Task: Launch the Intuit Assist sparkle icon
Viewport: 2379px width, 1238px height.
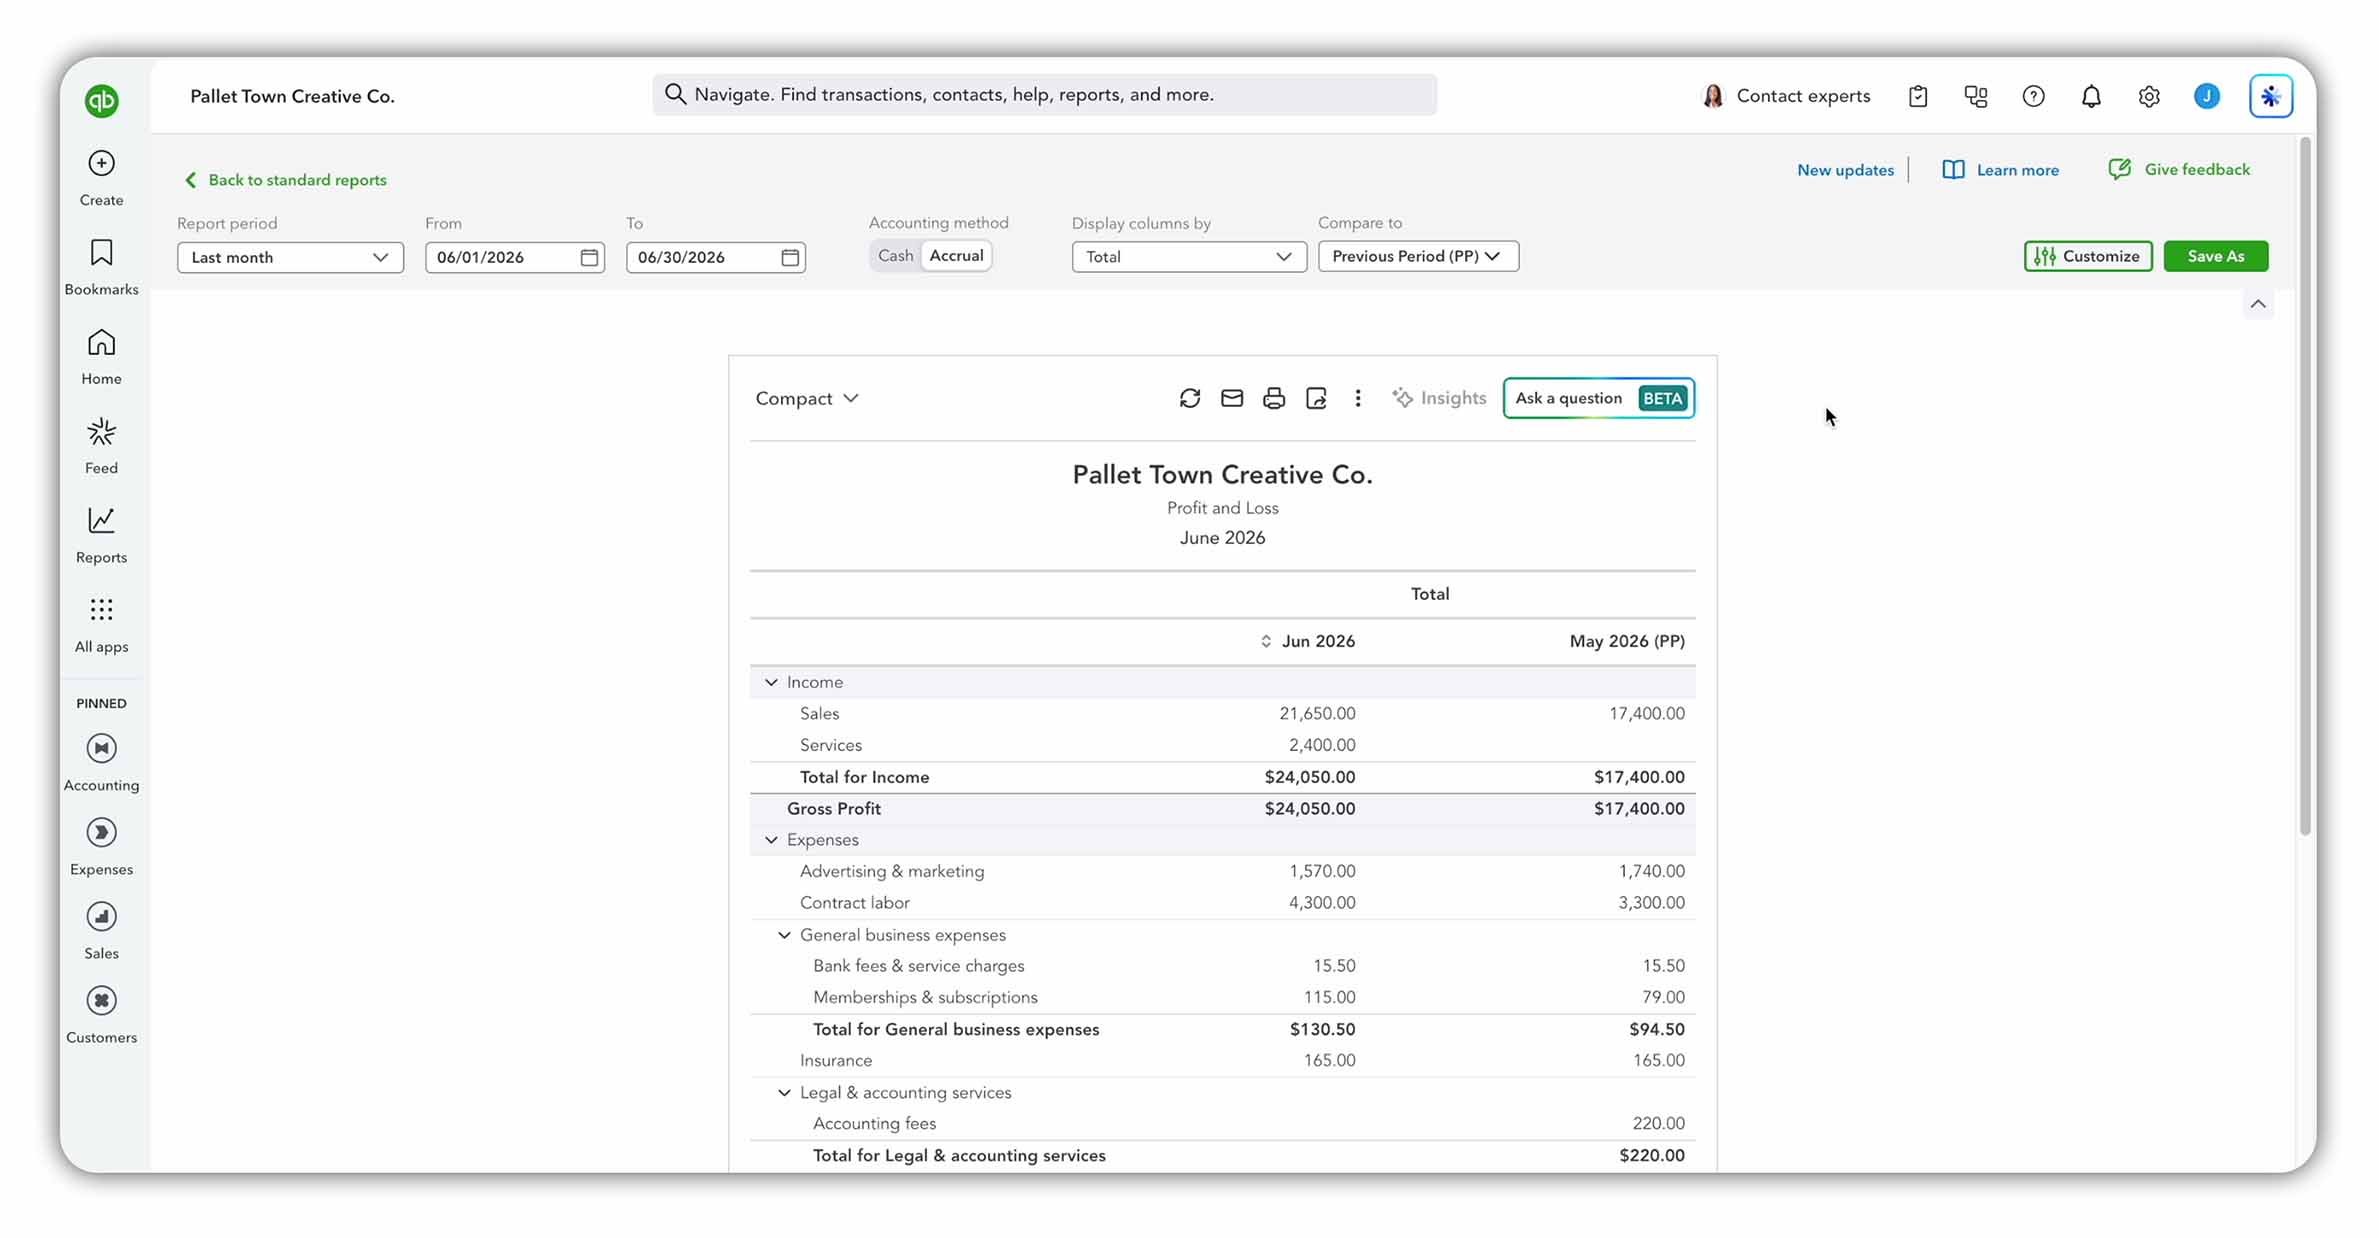Action: pyautogui.click(x=2270, y=96)
